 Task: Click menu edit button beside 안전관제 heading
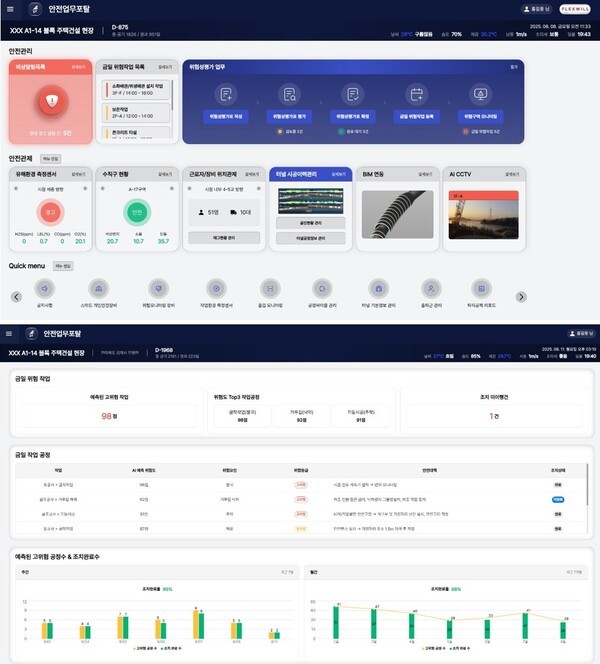(50, 158)
